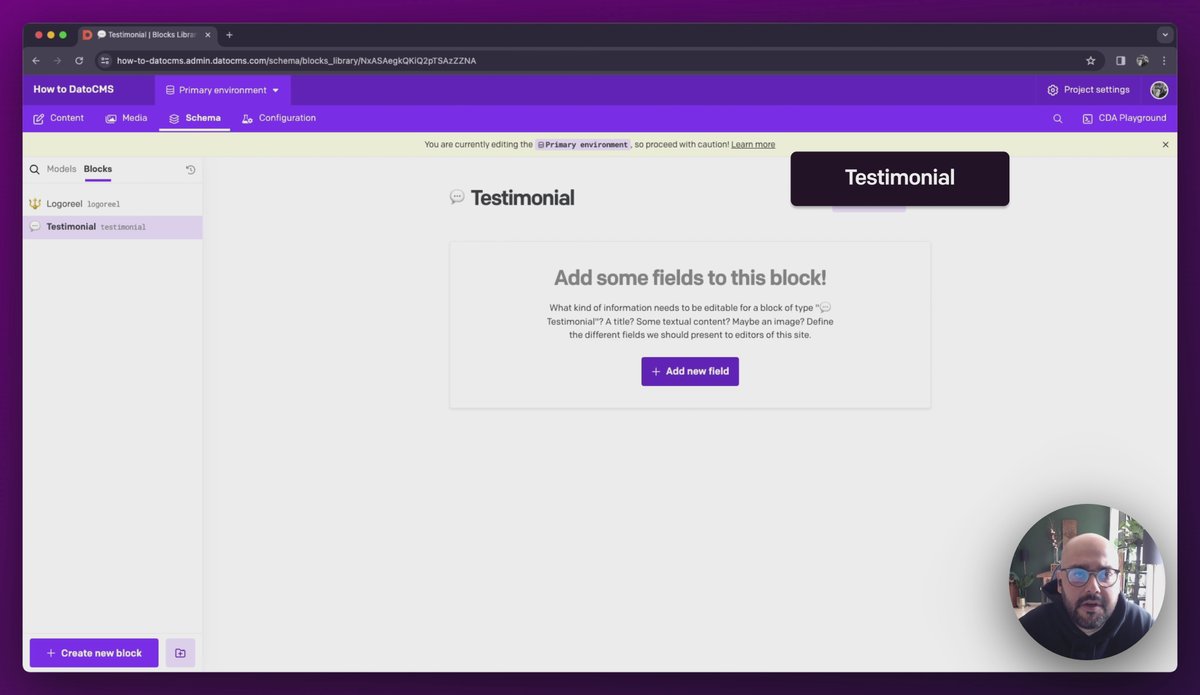The image size is (1200, 695).
Task: Open Chrome three-dot menu
Action: 1164,60
